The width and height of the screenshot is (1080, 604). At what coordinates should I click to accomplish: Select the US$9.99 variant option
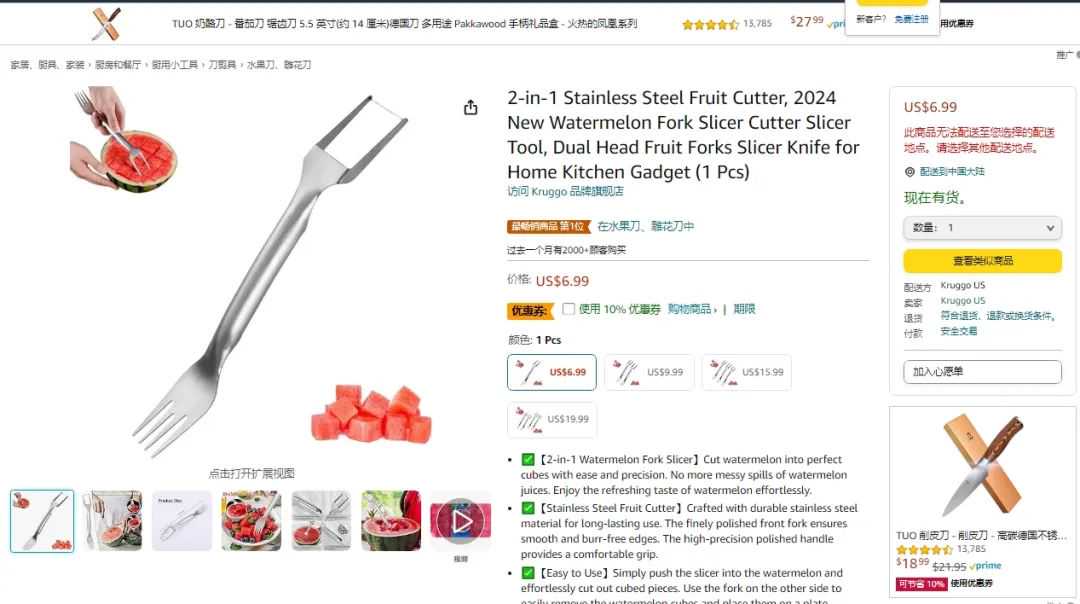649,373
